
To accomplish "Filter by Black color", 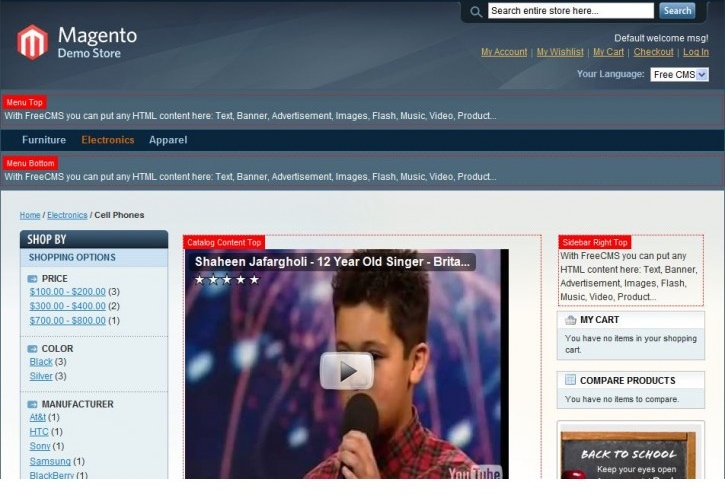I will point(41,362).
